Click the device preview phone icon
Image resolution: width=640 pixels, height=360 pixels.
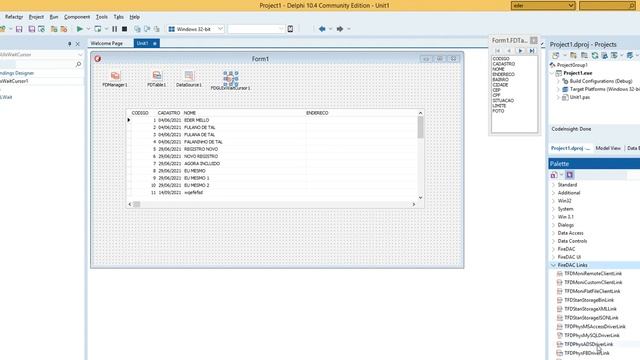(290, 29)
